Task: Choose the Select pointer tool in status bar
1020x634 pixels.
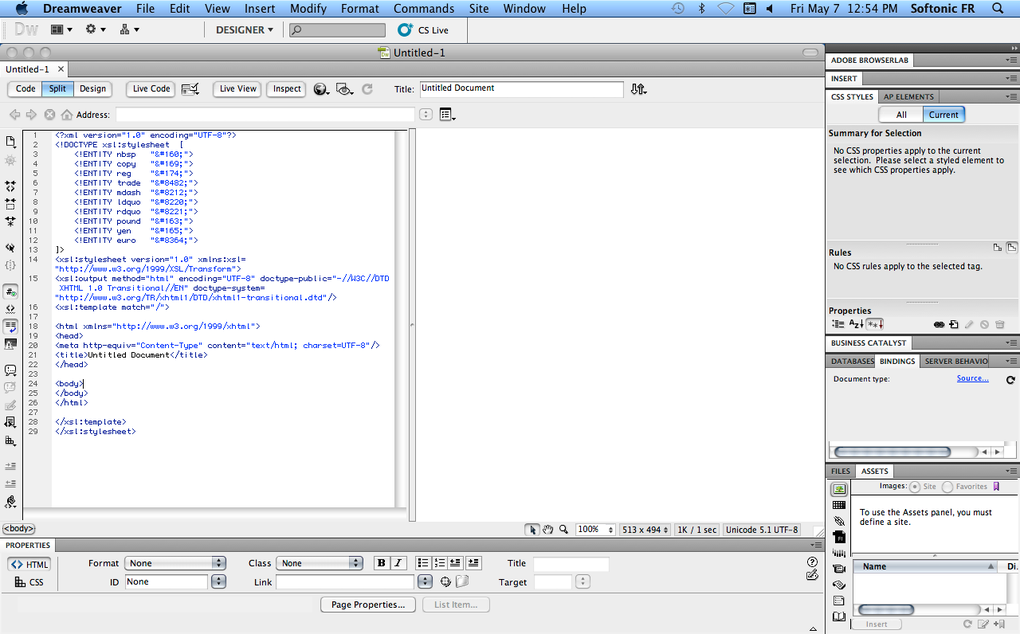Action: 532,529
